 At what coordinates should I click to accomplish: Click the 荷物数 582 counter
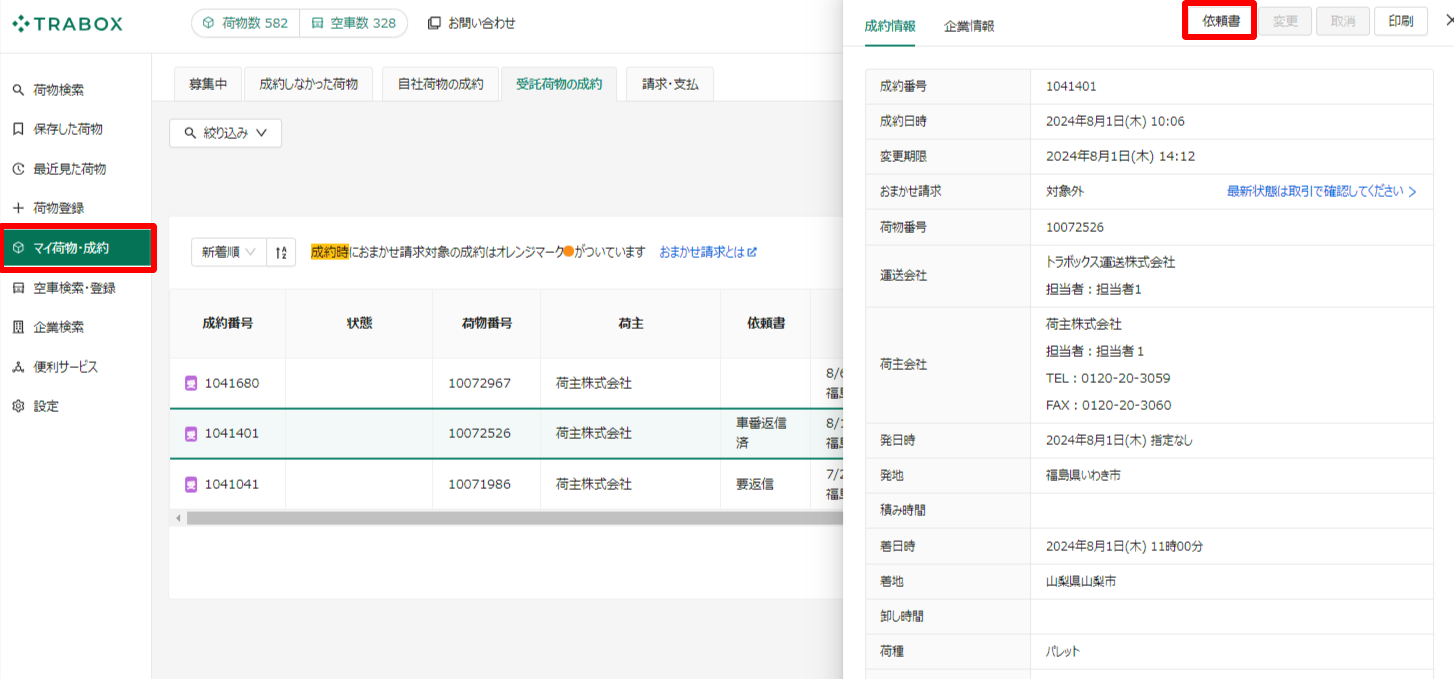point(245,23)
